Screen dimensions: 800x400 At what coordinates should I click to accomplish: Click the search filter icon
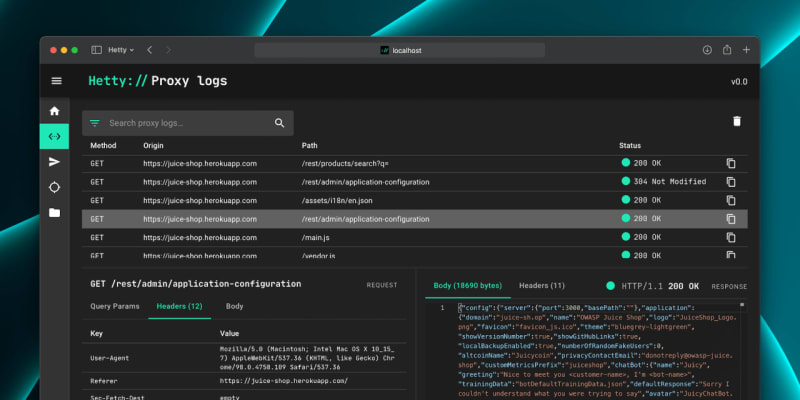[x=95, y=123]
